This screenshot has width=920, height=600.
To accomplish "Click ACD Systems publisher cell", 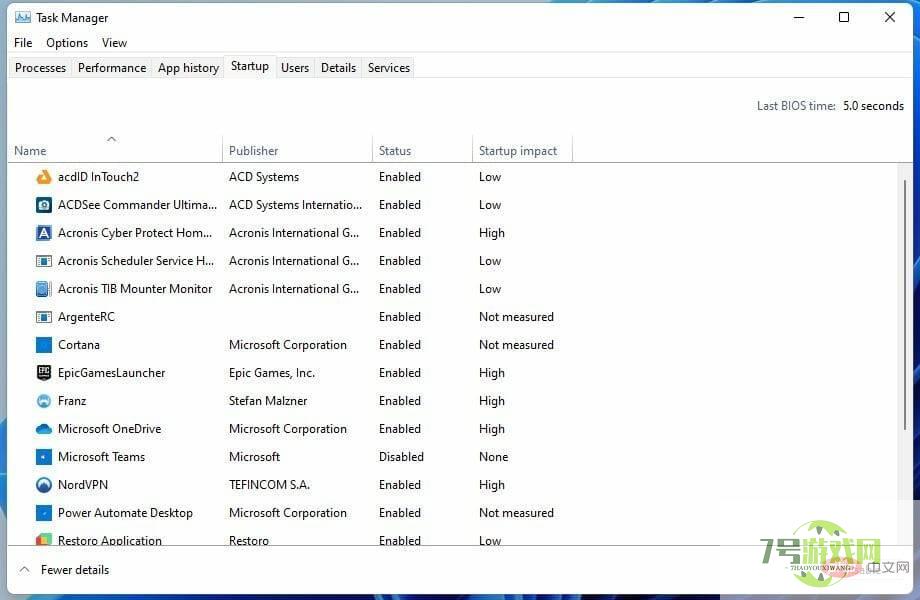I will point(264,177).
